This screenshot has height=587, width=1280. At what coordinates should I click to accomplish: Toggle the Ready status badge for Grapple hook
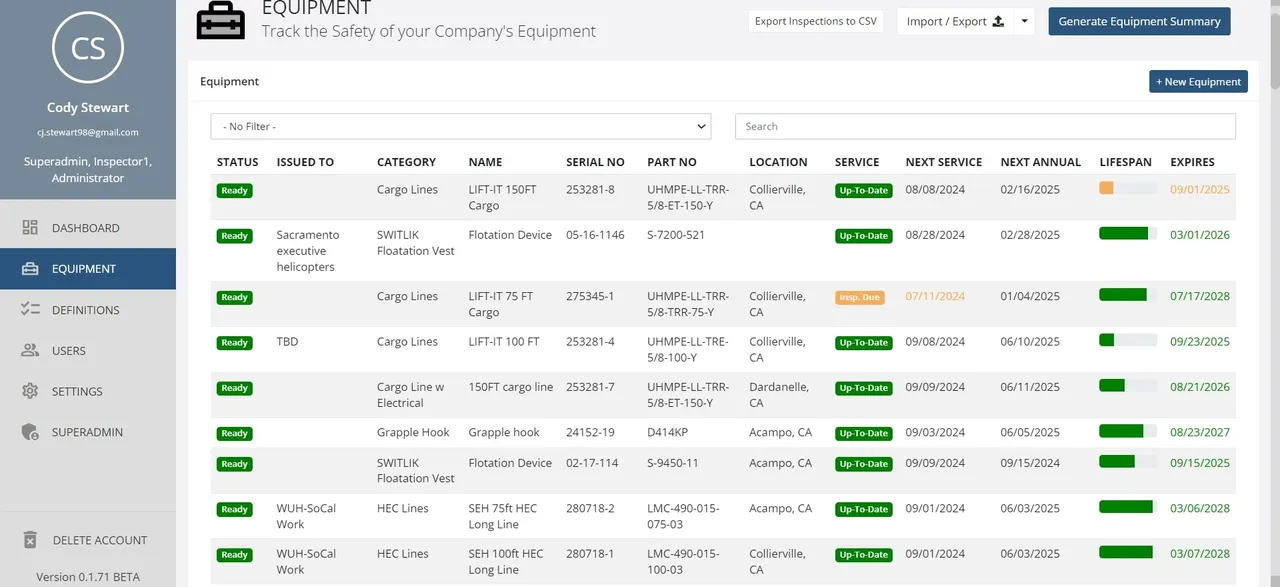(234, 433)
